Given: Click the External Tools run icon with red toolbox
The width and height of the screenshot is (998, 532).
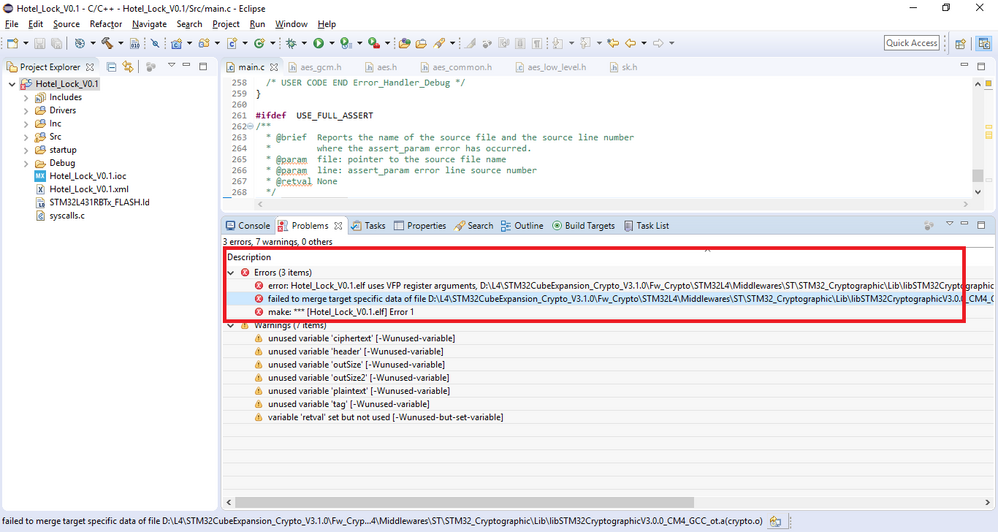Looking at the screenshot, I should (374, 43).
